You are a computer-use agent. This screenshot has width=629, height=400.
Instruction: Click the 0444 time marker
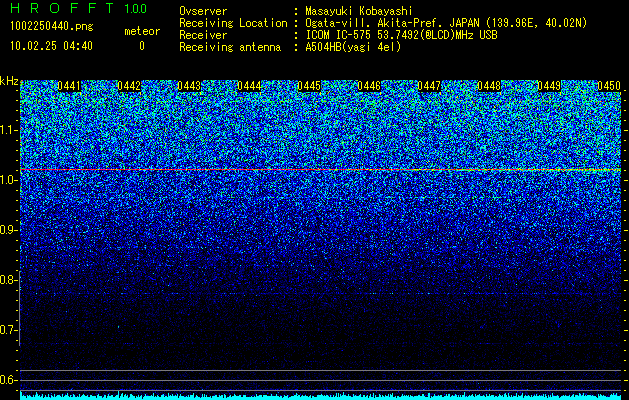pyautogui.click(x=249, y=86)
